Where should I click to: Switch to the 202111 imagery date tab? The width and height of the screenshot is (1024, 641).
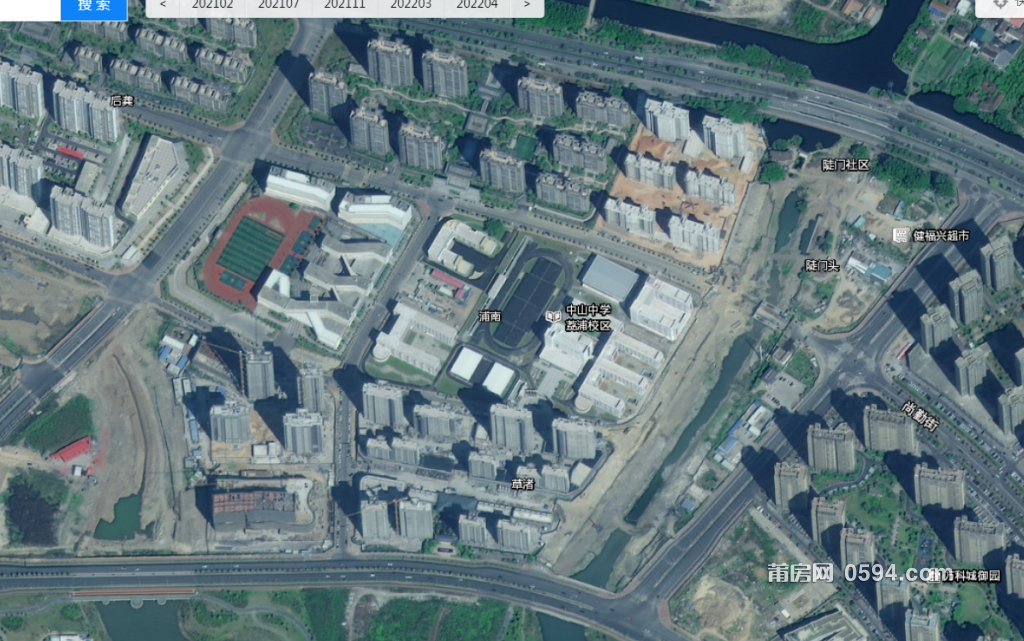click(x=345, y=7)
